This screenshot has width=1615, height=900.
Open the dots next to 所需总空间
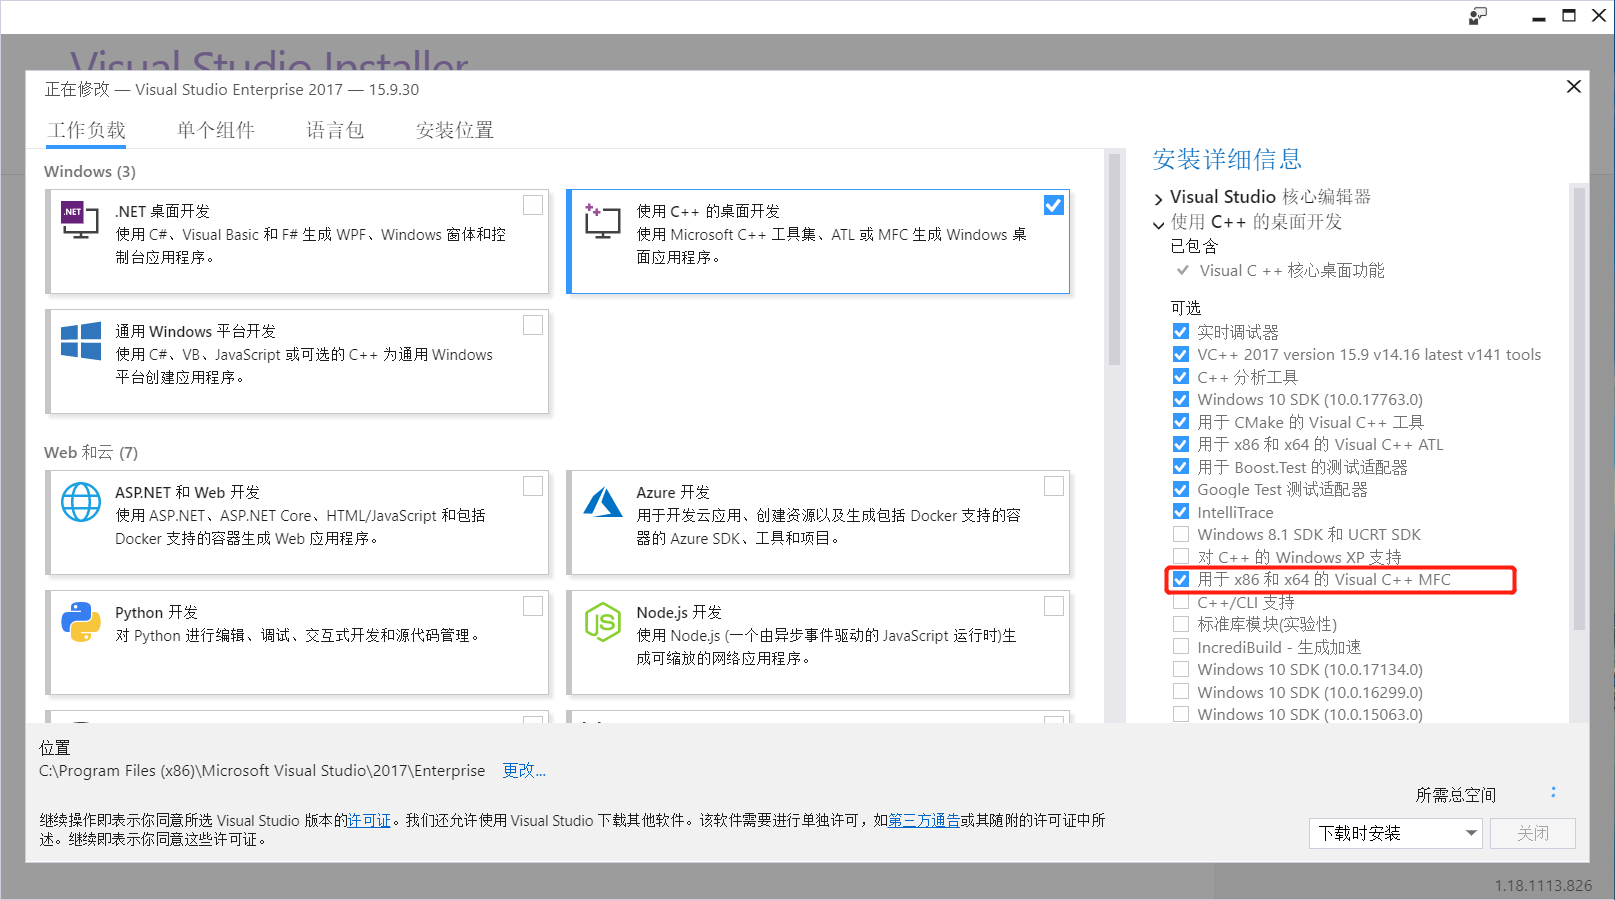pyautogui.click(x=1553, y=792)
